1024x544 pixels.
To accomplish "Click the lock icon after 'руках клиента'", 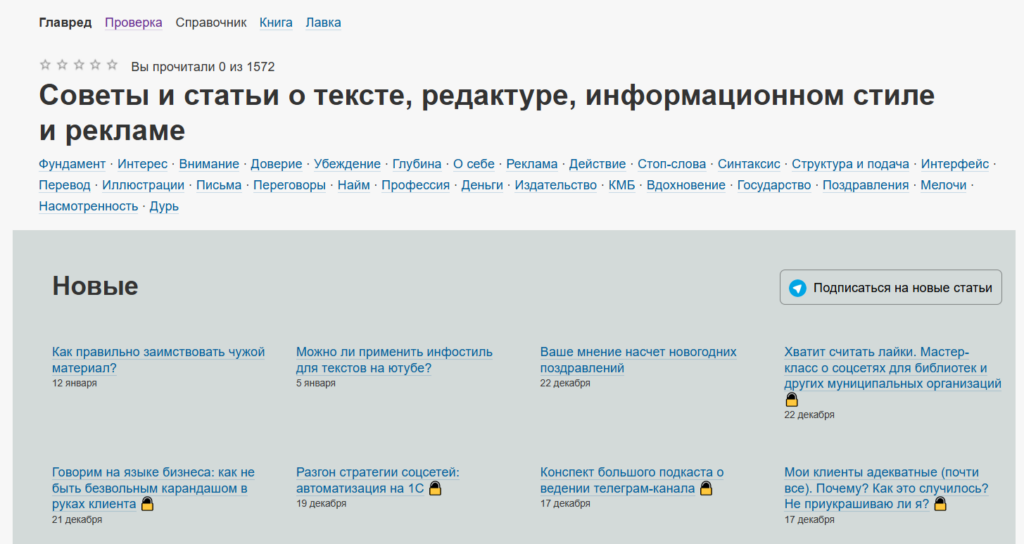I will click(x=148, y=504).
